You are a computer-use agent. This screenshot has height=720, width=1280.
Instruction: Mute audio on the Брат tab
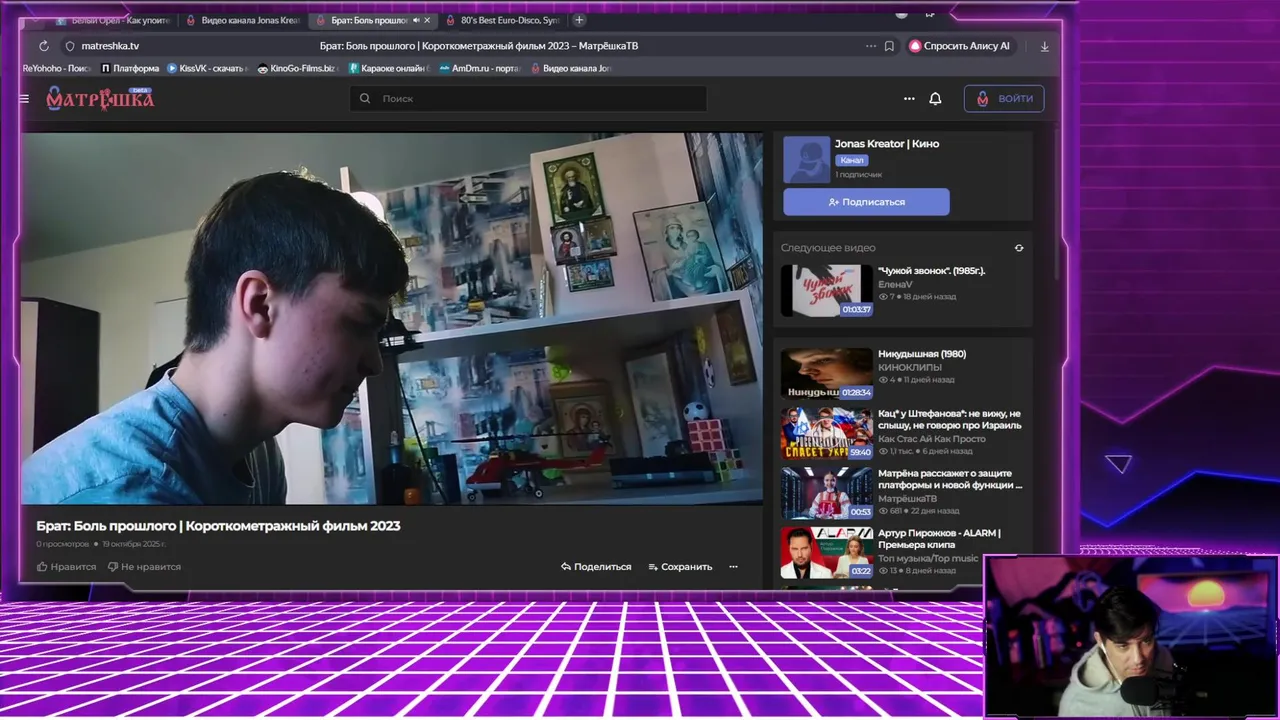(416, 20)
